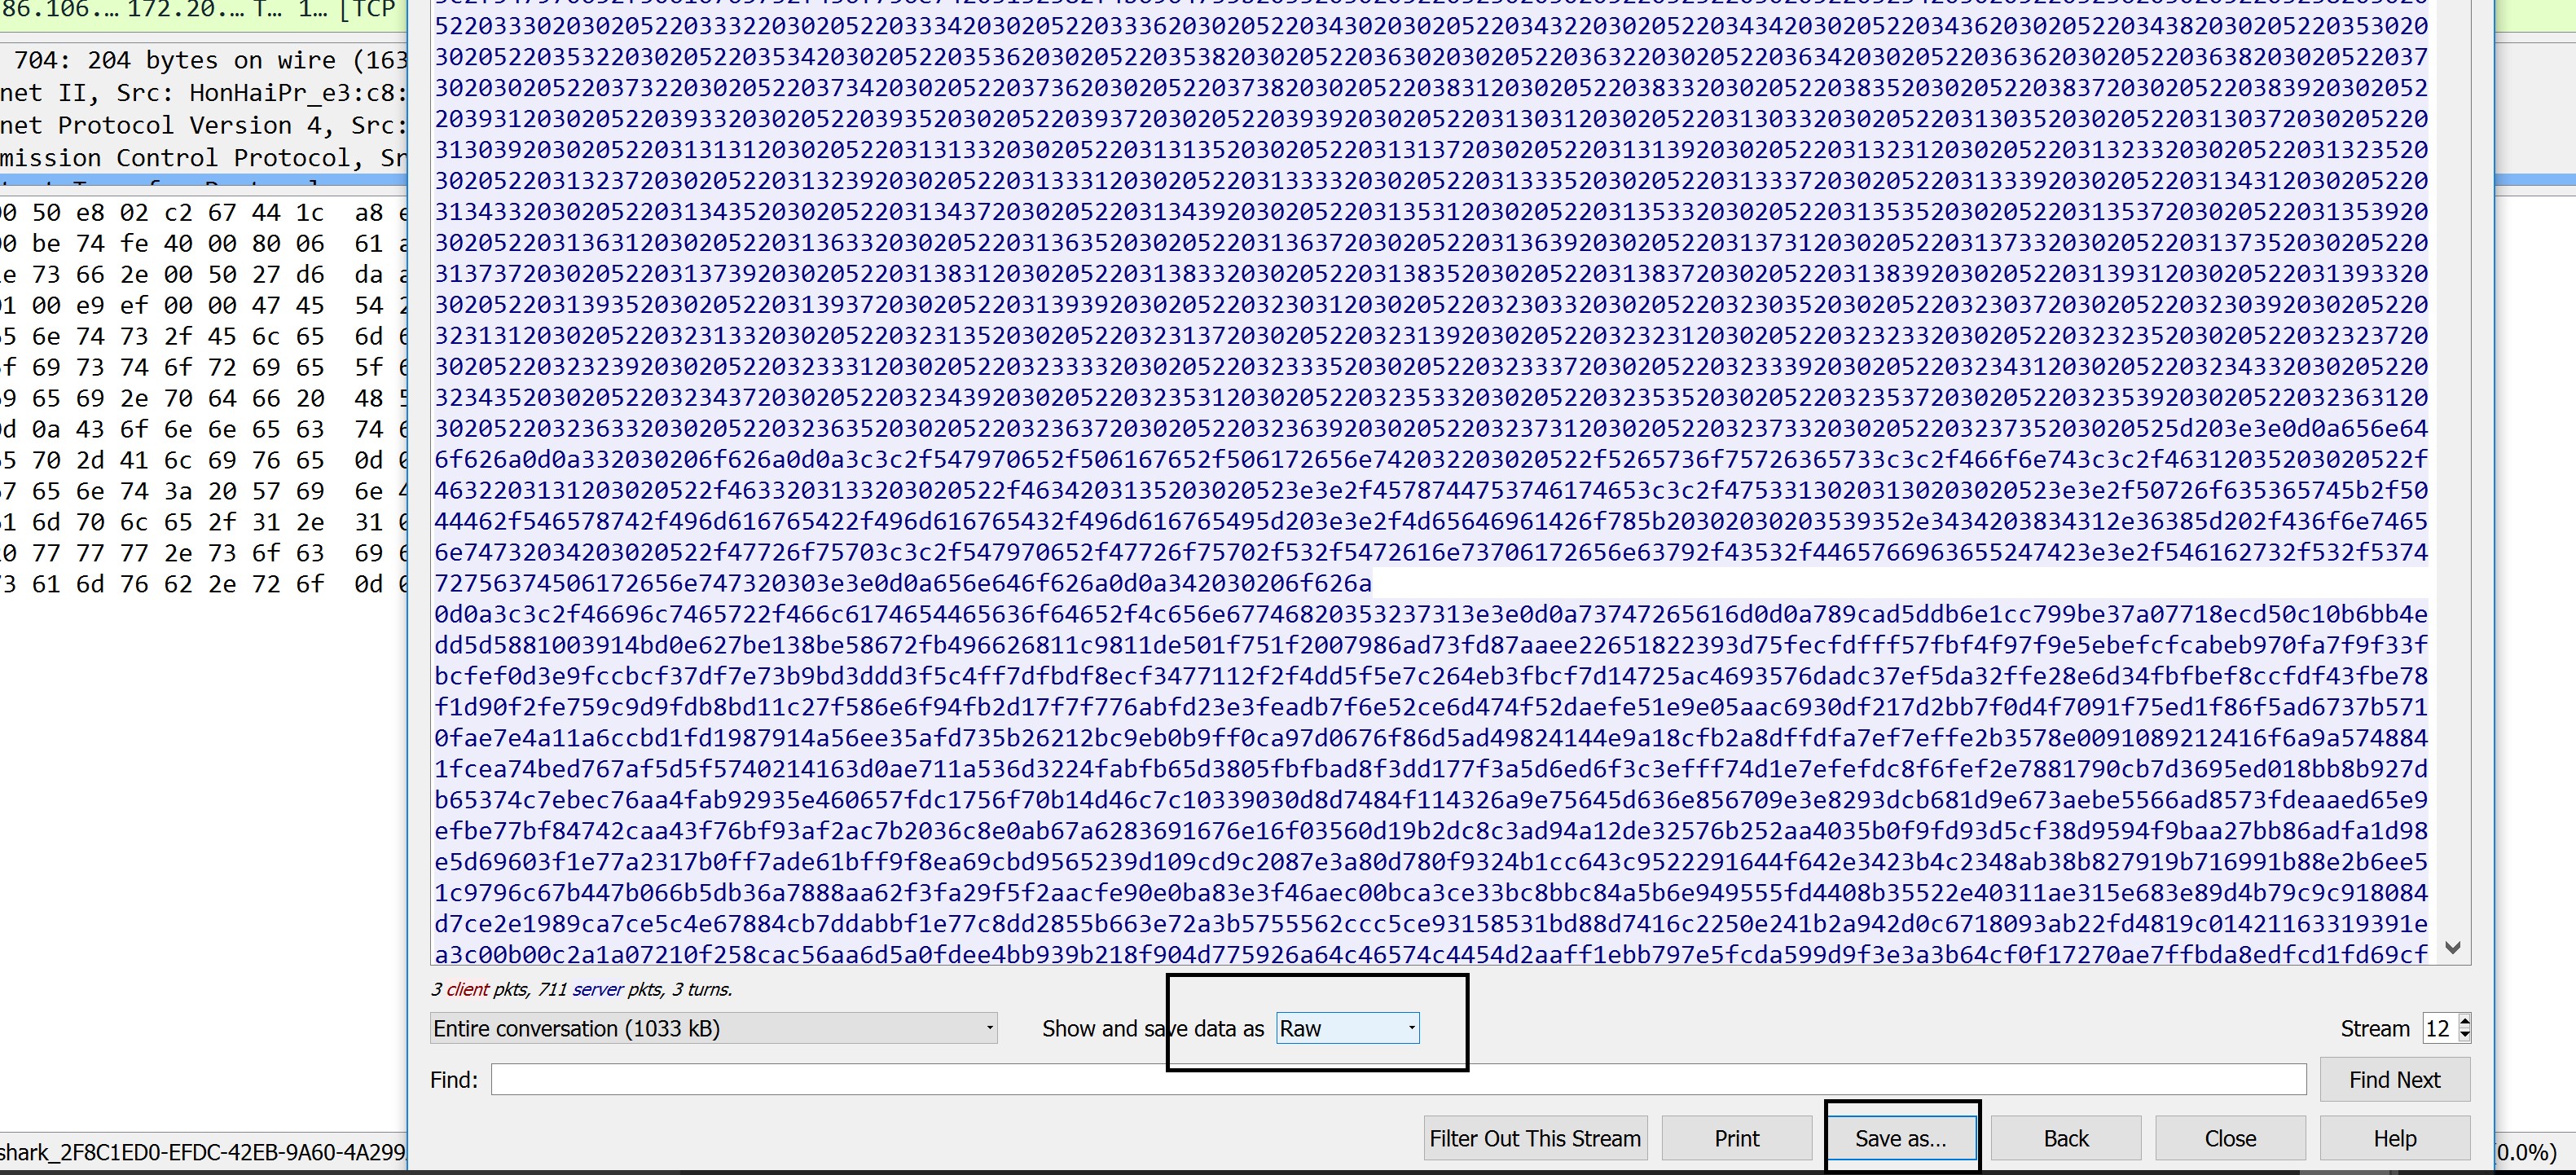Click the '3 client pkts, 711 server pkts' status text

coord(581,989)
